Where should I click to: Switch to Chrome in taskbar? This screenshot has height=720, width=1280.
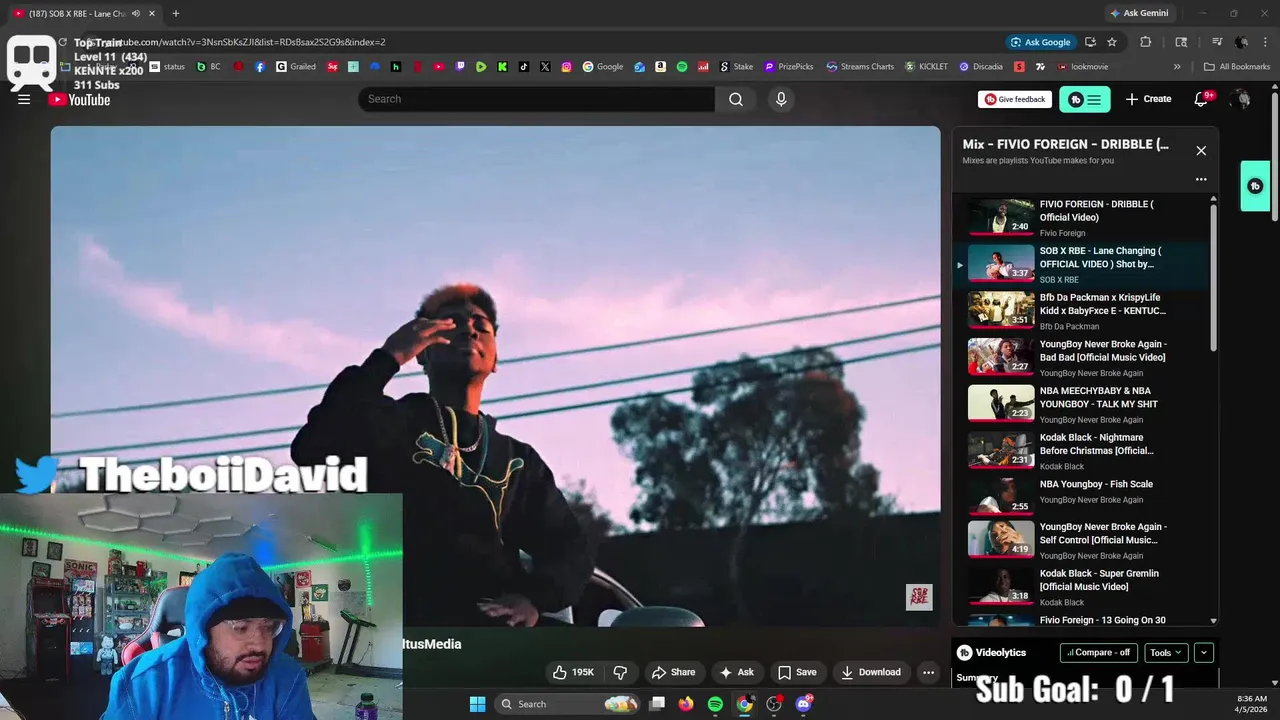tap(744, 704)
